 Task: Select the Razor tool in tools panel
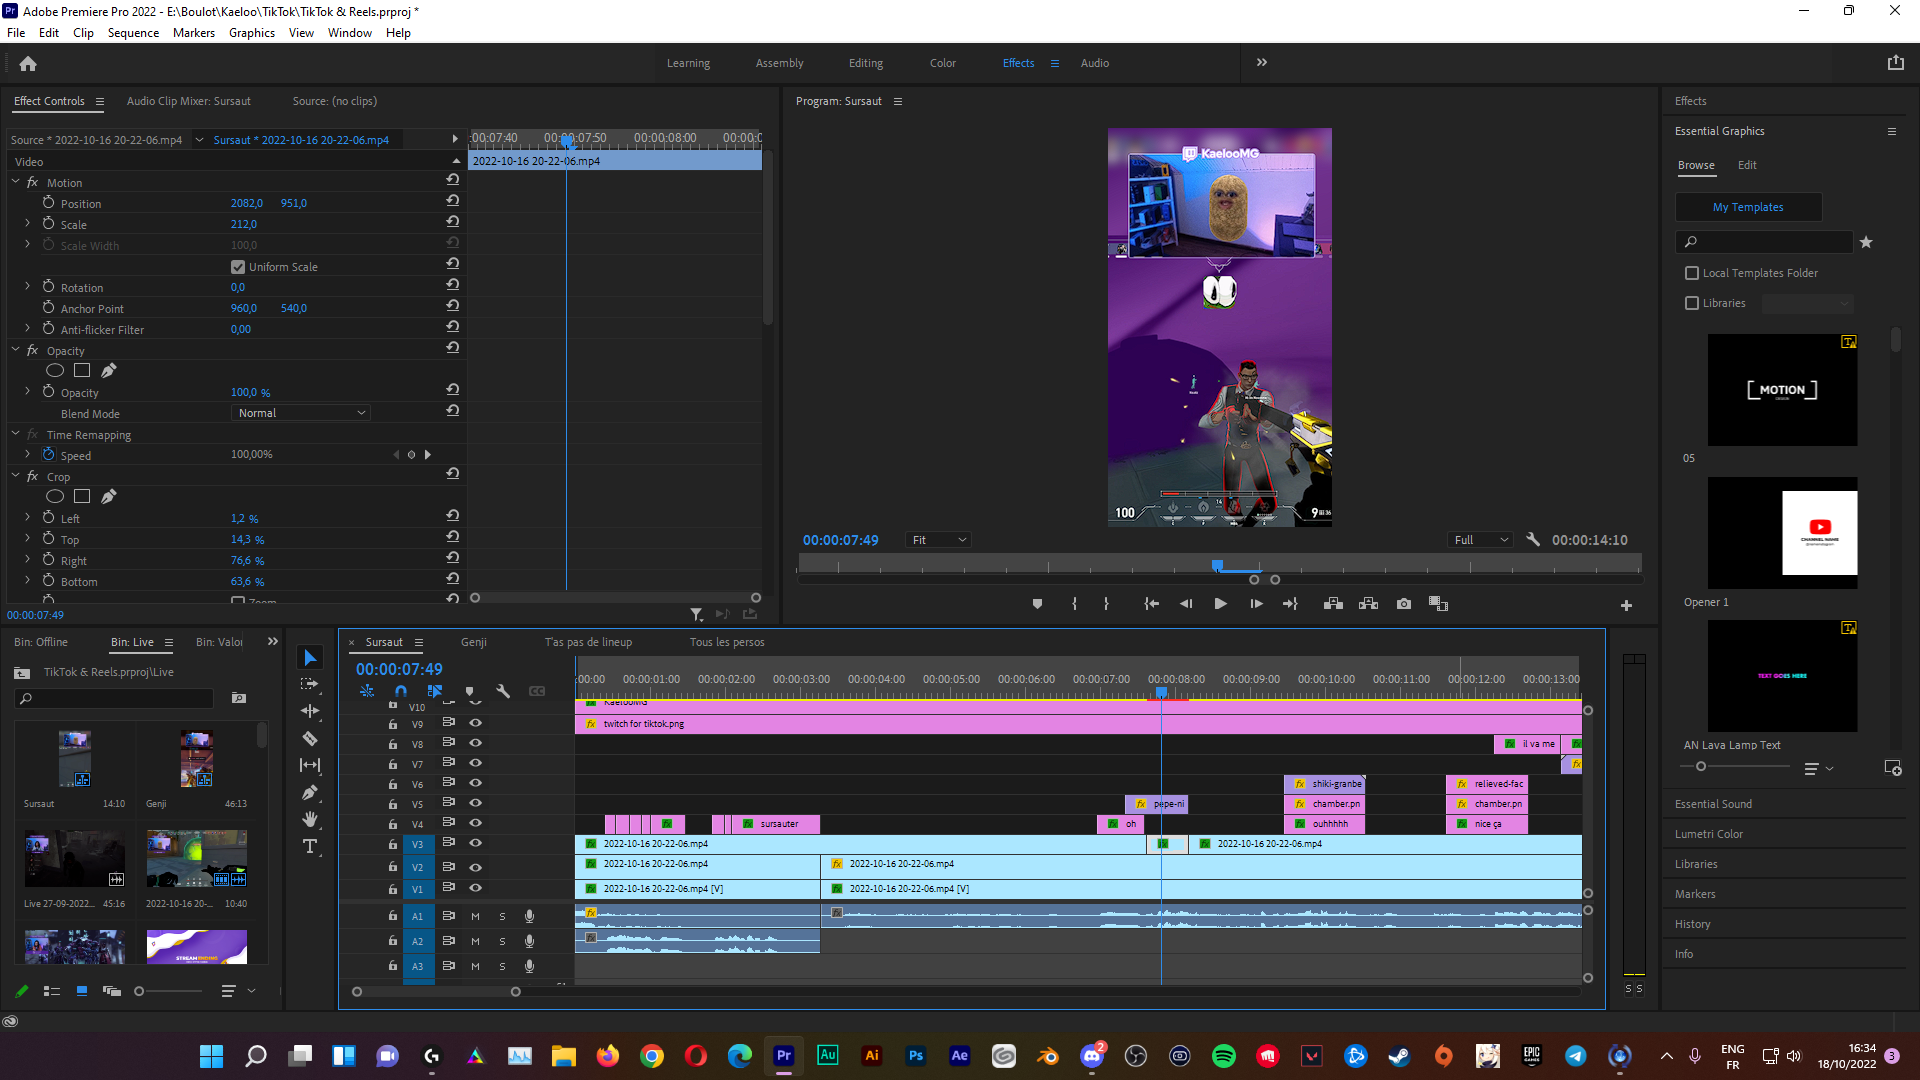310,738
